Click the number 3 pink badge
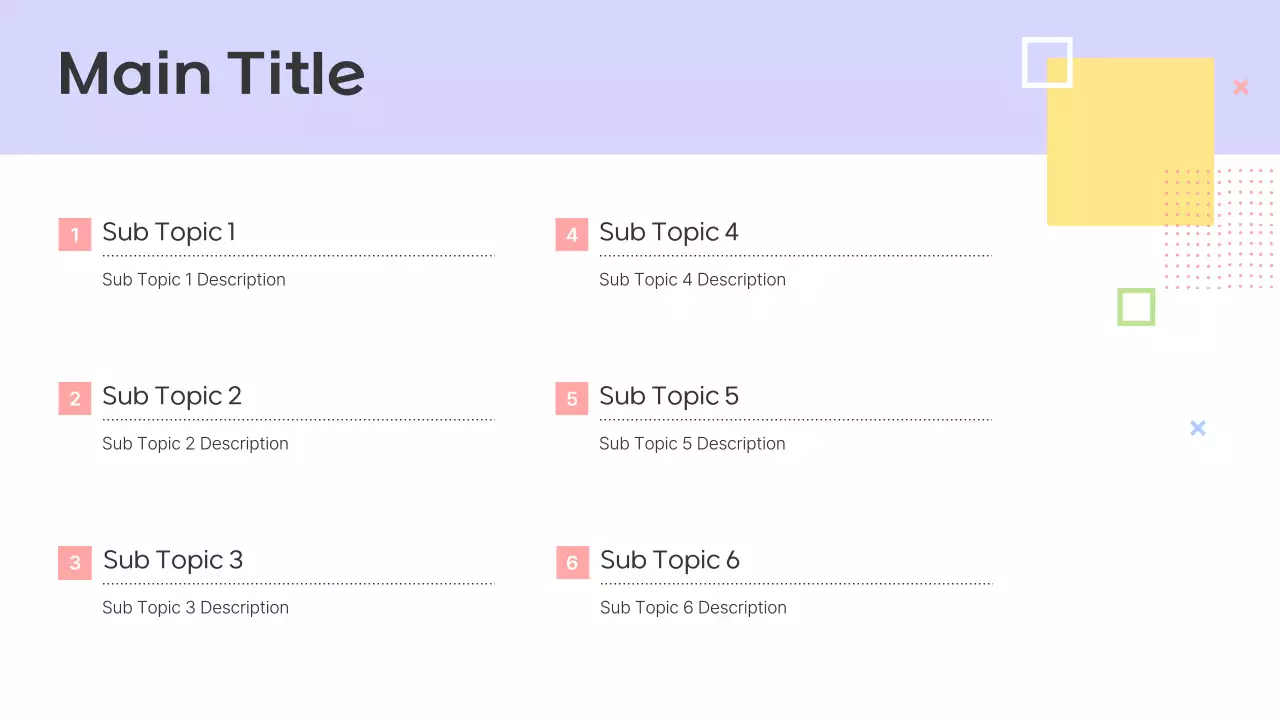 click(75, 563)
